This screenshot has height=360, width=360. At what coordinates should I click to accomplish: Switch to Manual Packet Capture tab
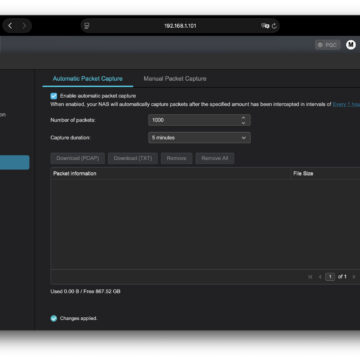(x=175, y=79)
